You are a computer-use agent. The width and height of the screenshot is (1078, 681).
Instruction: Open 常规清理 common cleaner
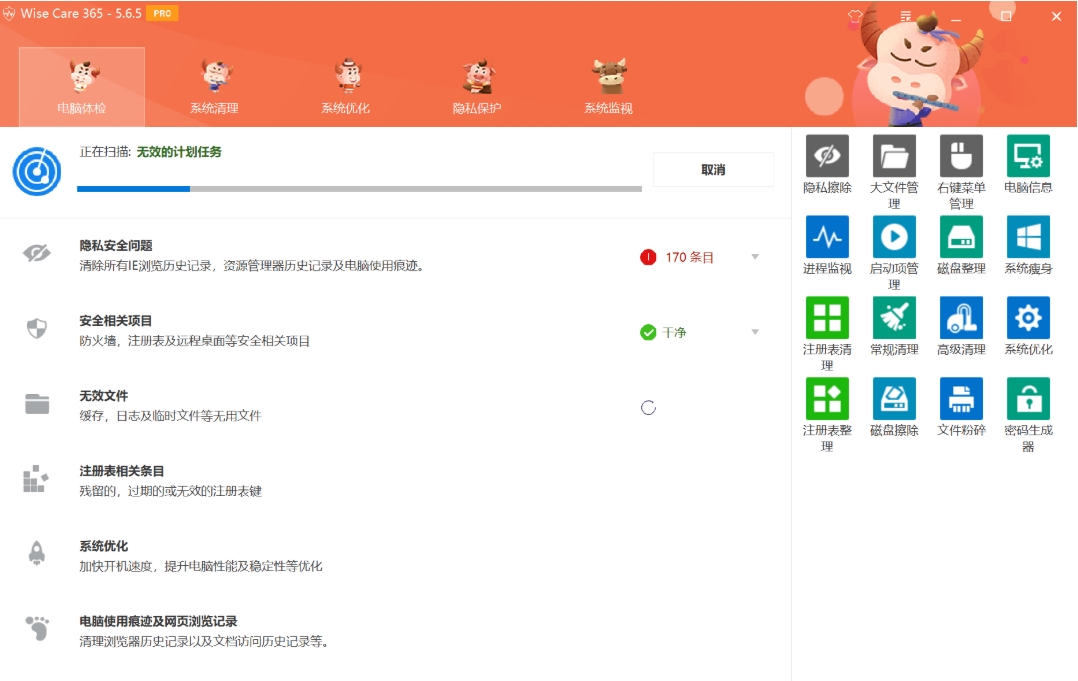tap(894, 317)
